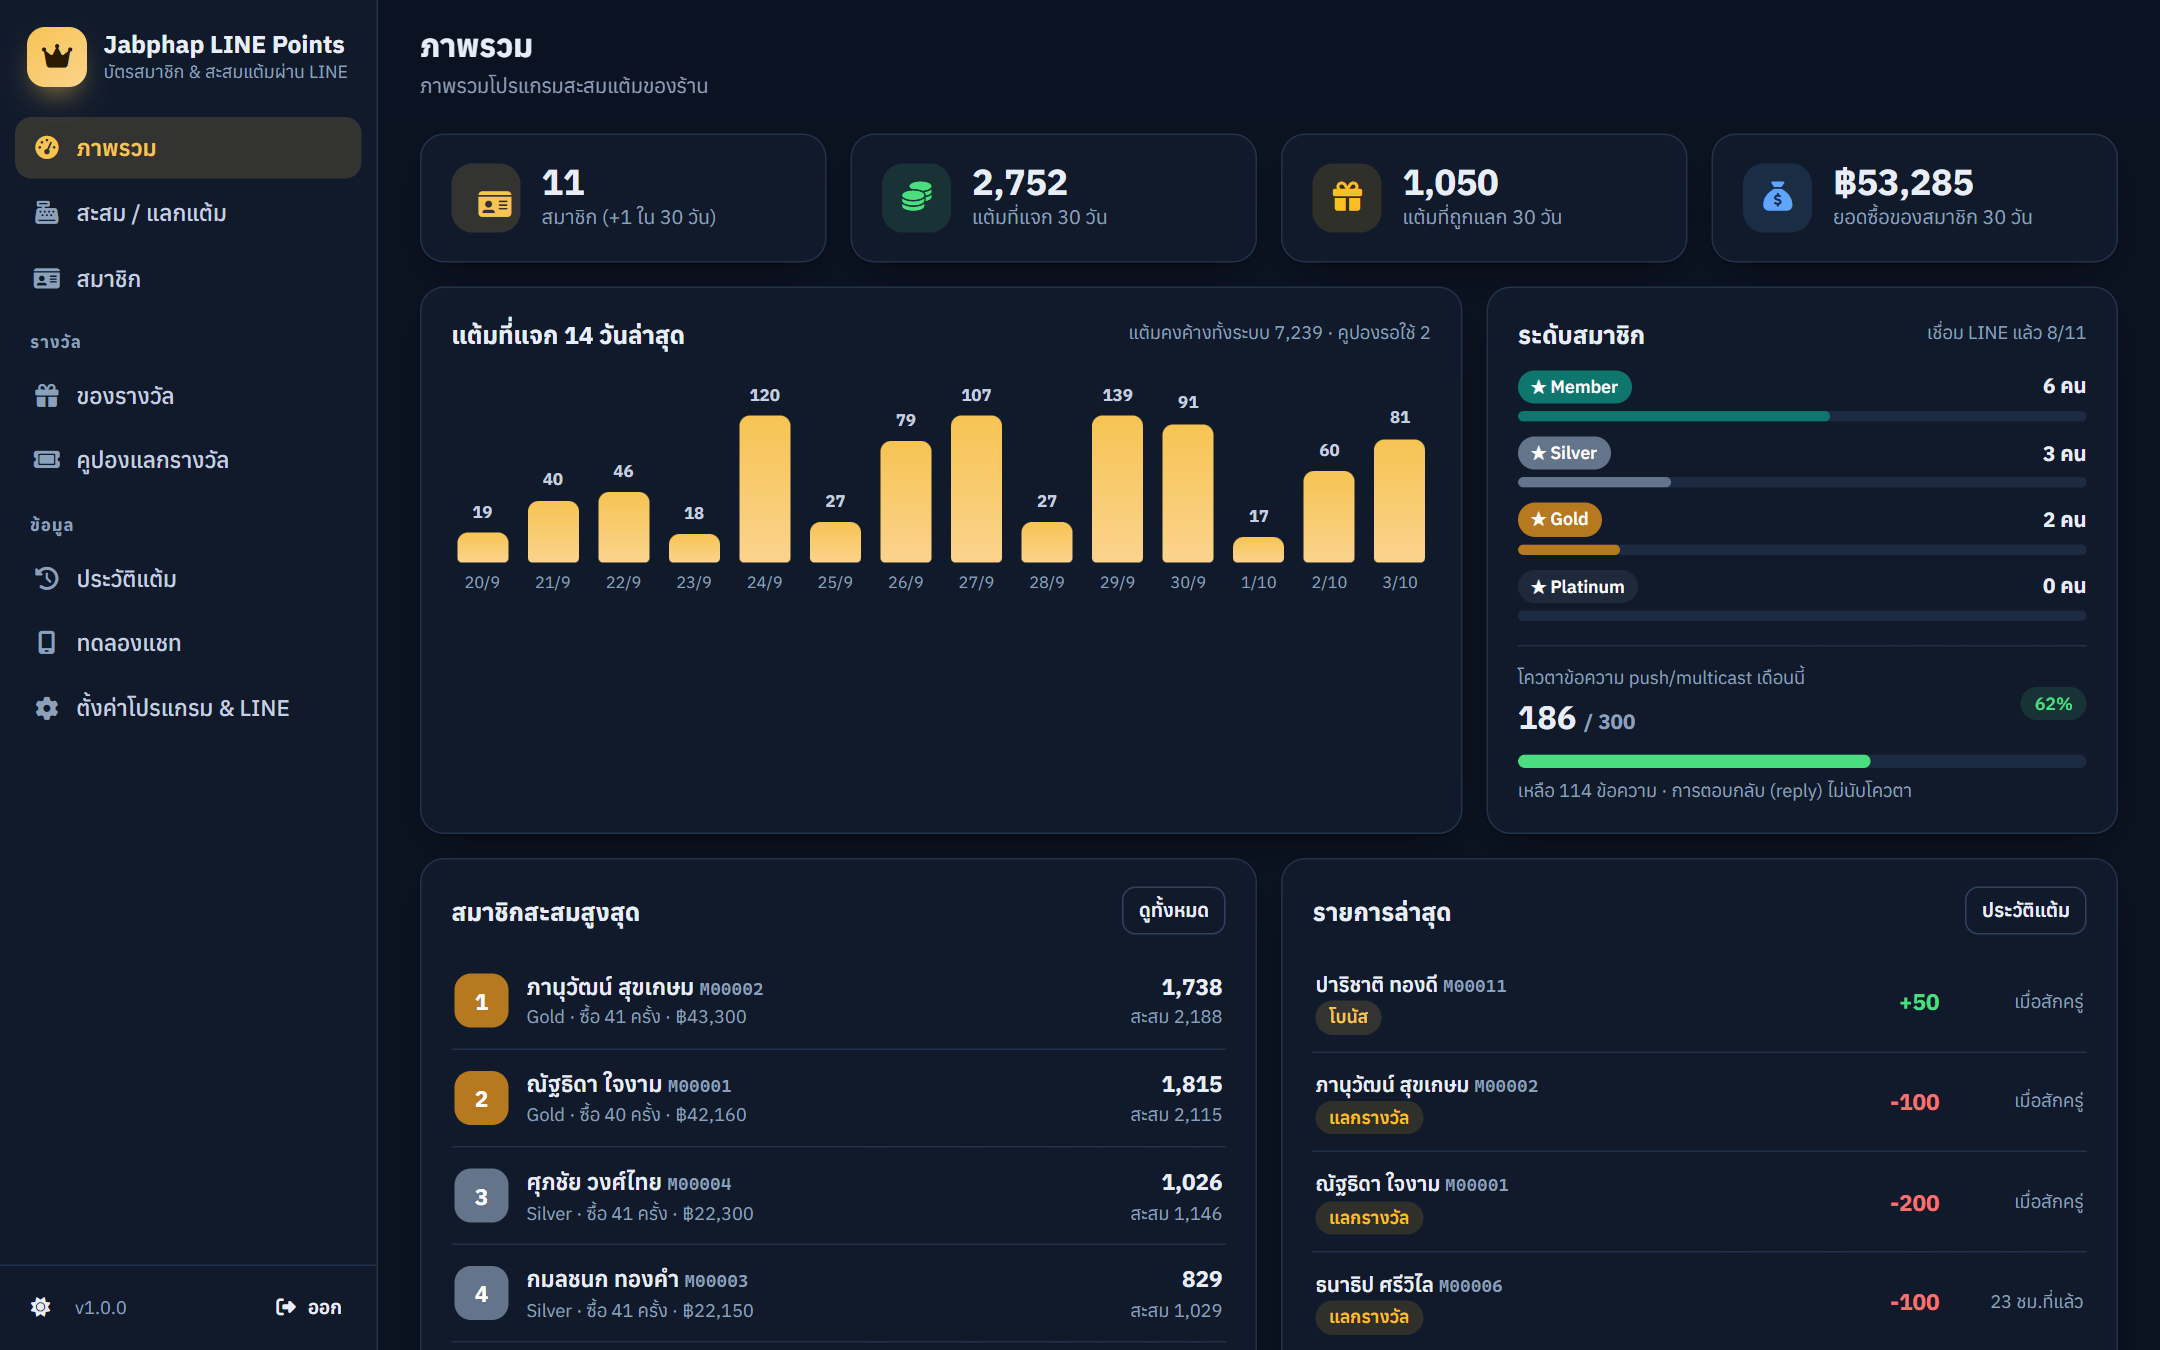Click ดูทั้งหมด button for top members
The height and width of the screenshot is (1350, 2160).
click(1173, 910)
